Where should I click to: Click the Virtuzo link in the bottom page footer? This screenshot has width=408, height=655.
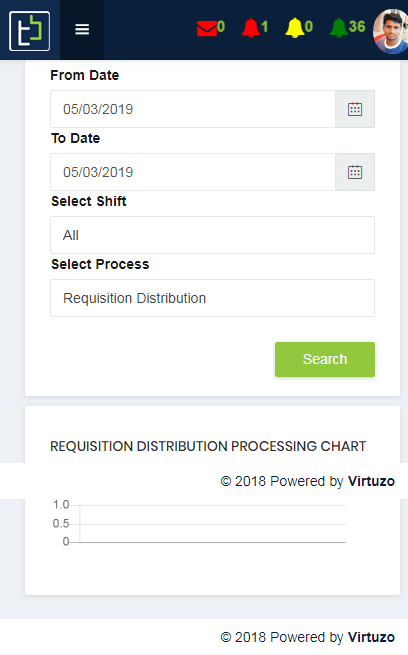(x=371, y=637)
